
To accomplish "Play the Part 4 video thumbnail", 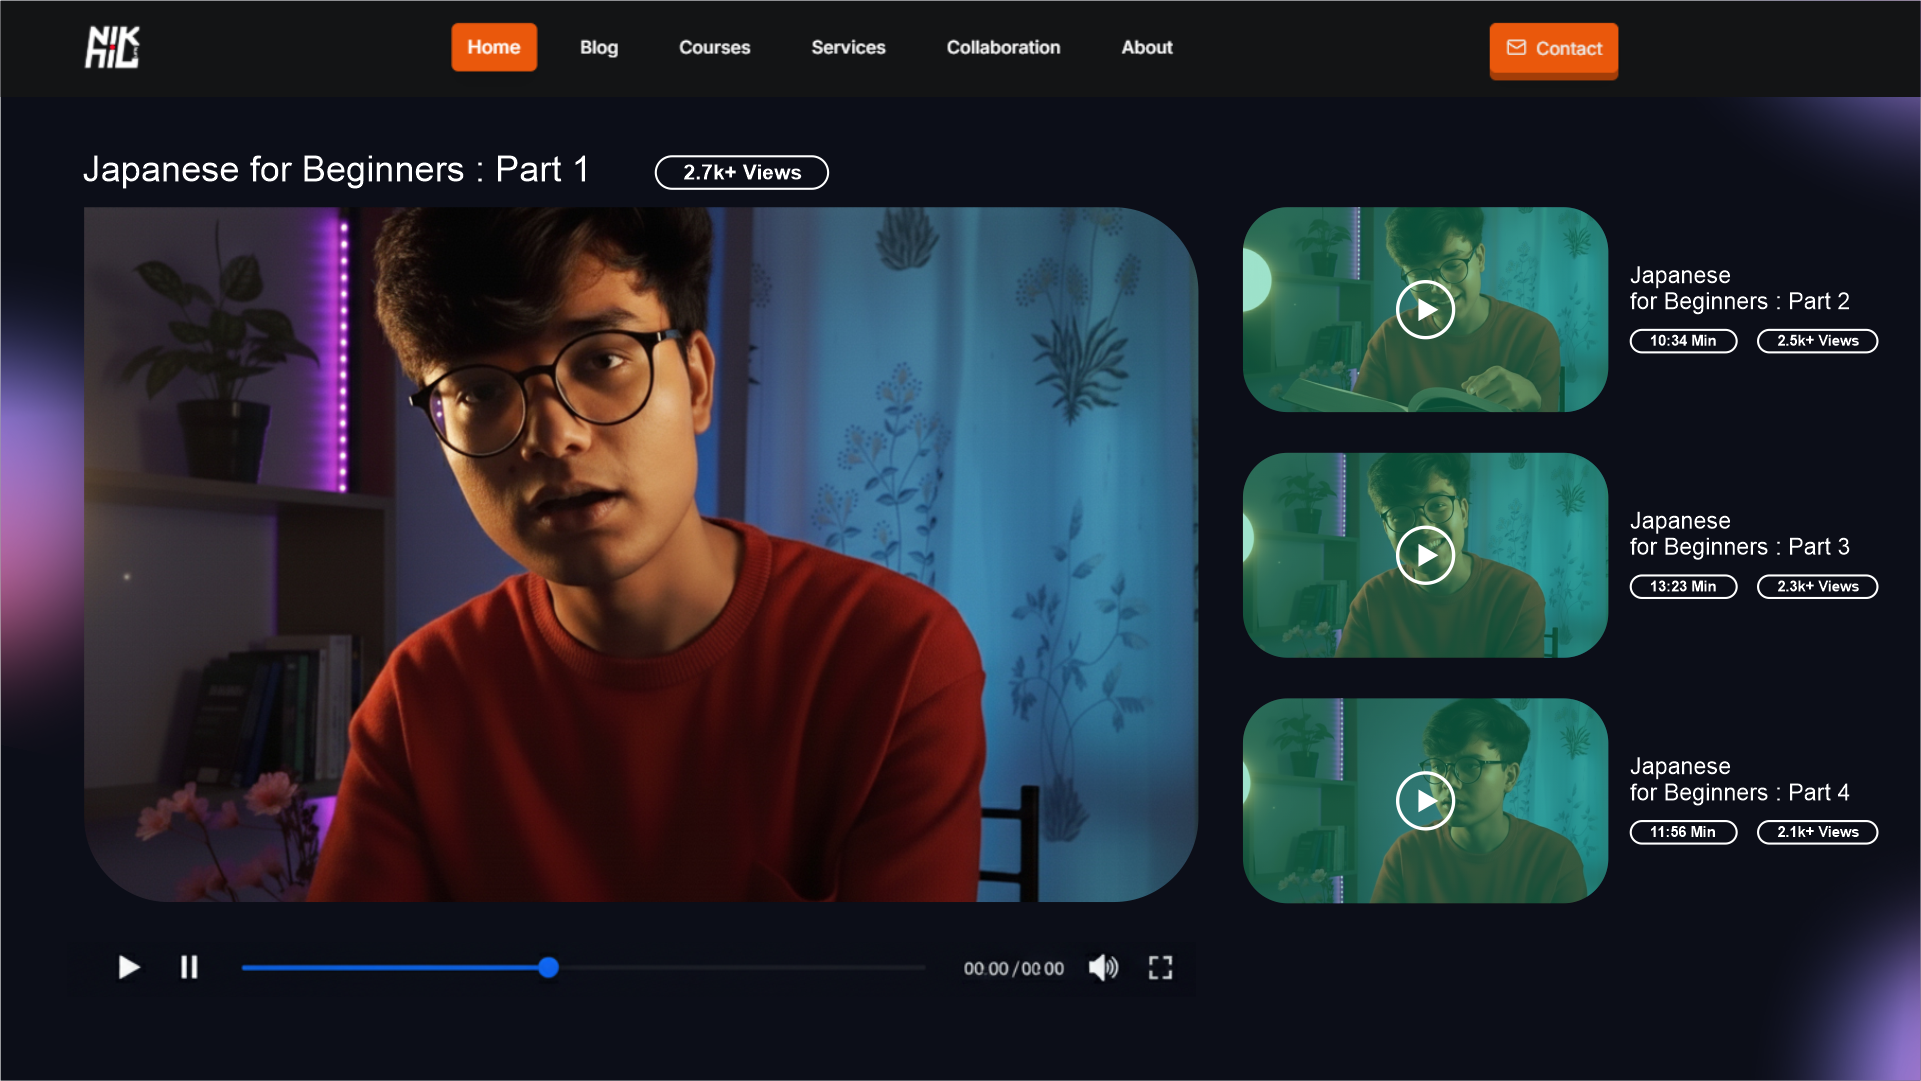I will [x=1424, y=801].
